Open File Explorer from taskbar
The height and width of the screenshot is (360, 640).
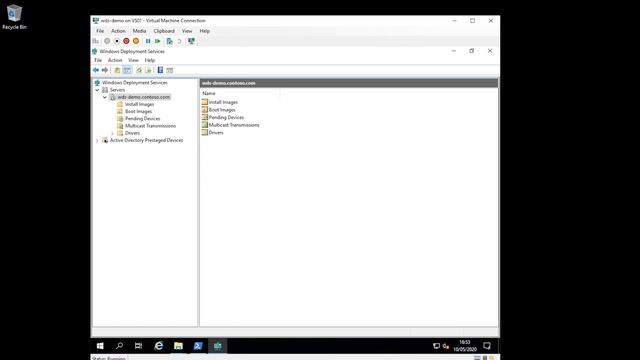(x=178, y=346)
